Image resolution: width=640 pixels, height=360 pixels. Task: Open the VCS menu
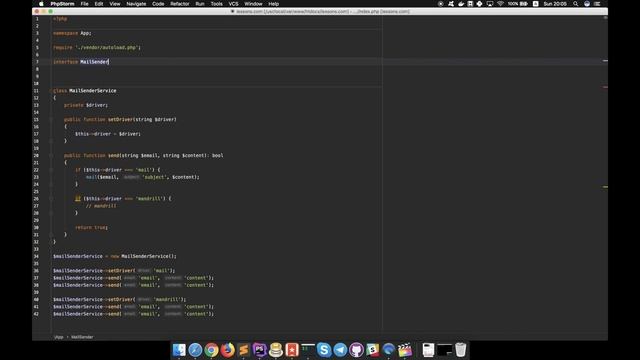point(233,4)
